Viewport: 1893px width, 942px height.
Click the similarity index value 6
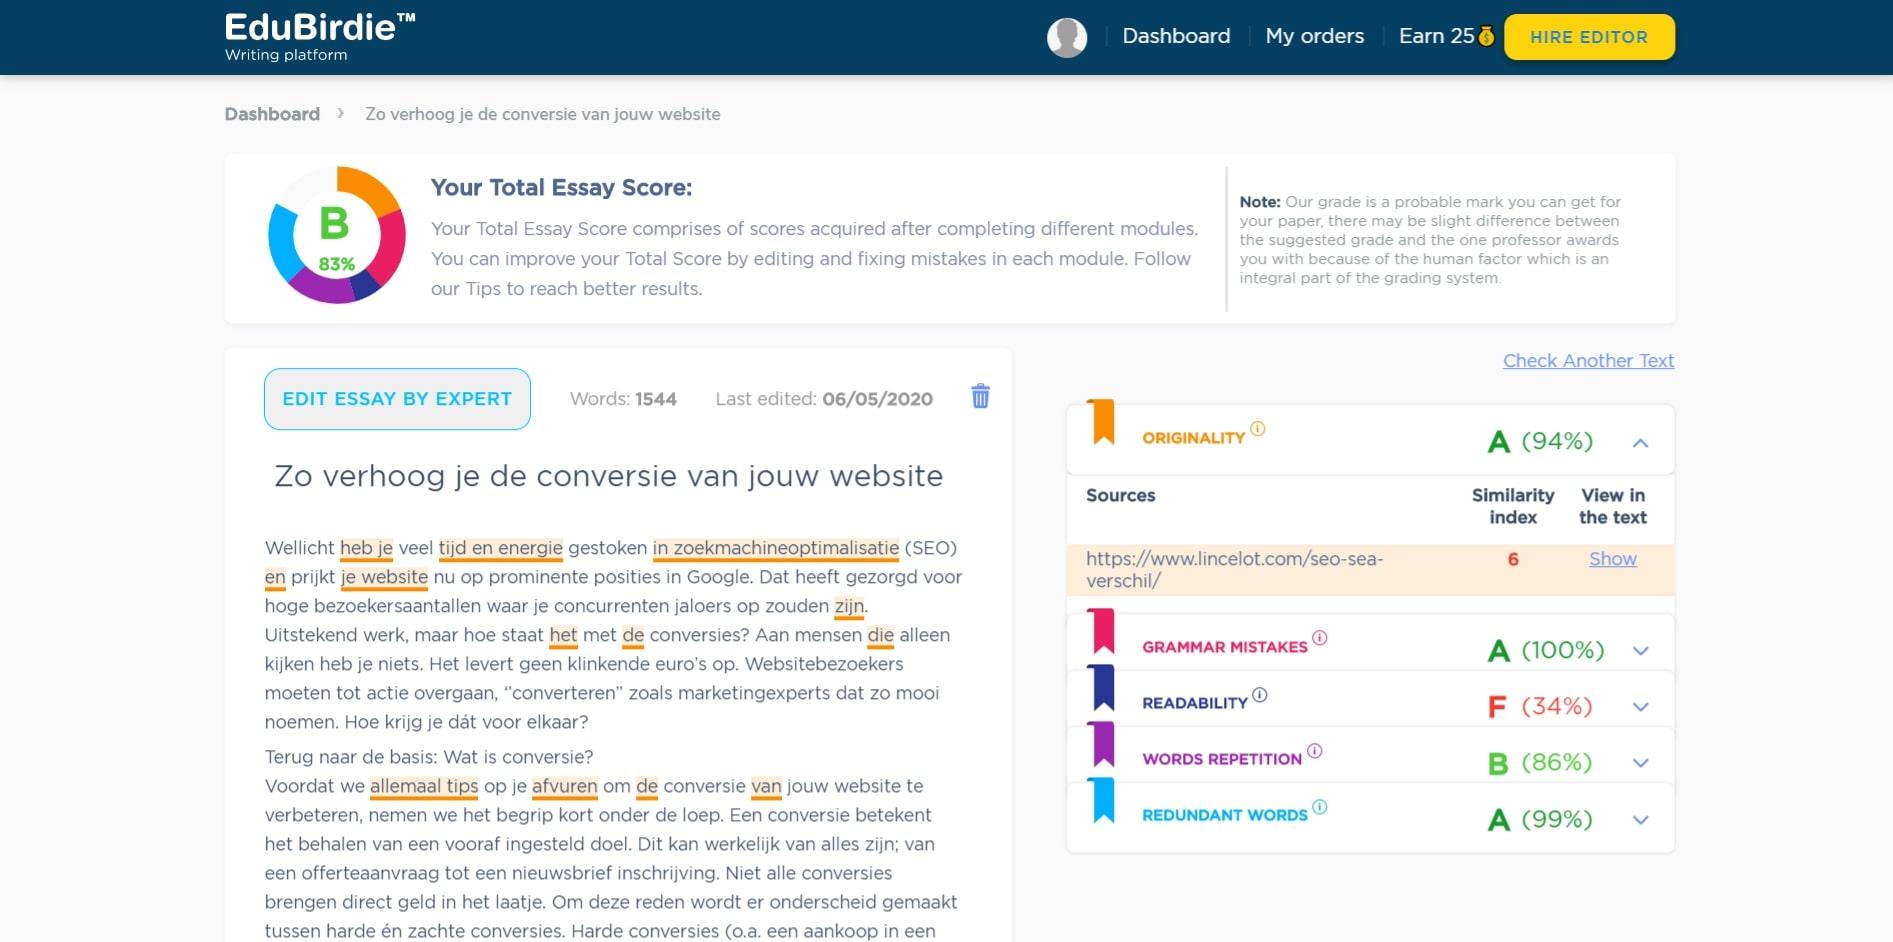(x=1513, y=559)
